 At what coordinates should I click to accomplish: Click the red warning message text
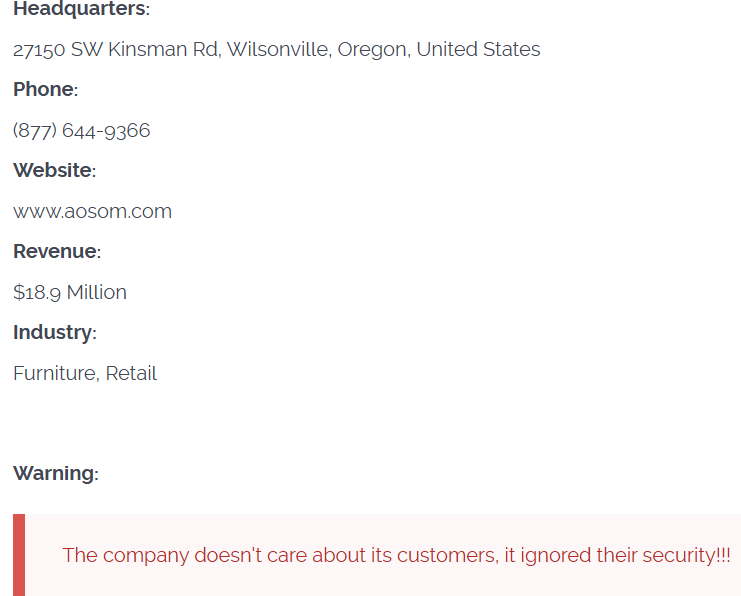point(396,555)
